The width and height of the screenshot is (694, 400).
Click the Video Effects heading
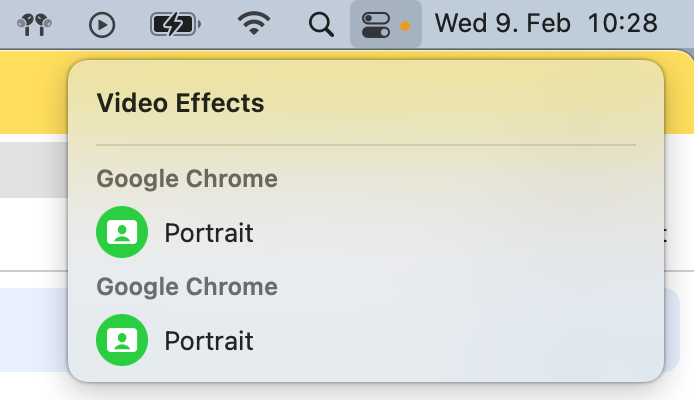[180, 102]
